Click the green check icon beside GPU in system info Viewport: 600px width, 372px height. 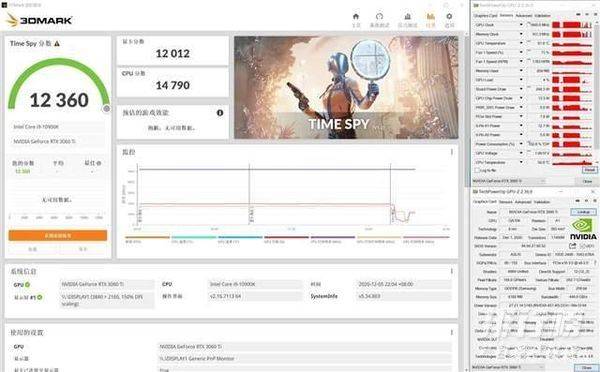tap(28, 284)
